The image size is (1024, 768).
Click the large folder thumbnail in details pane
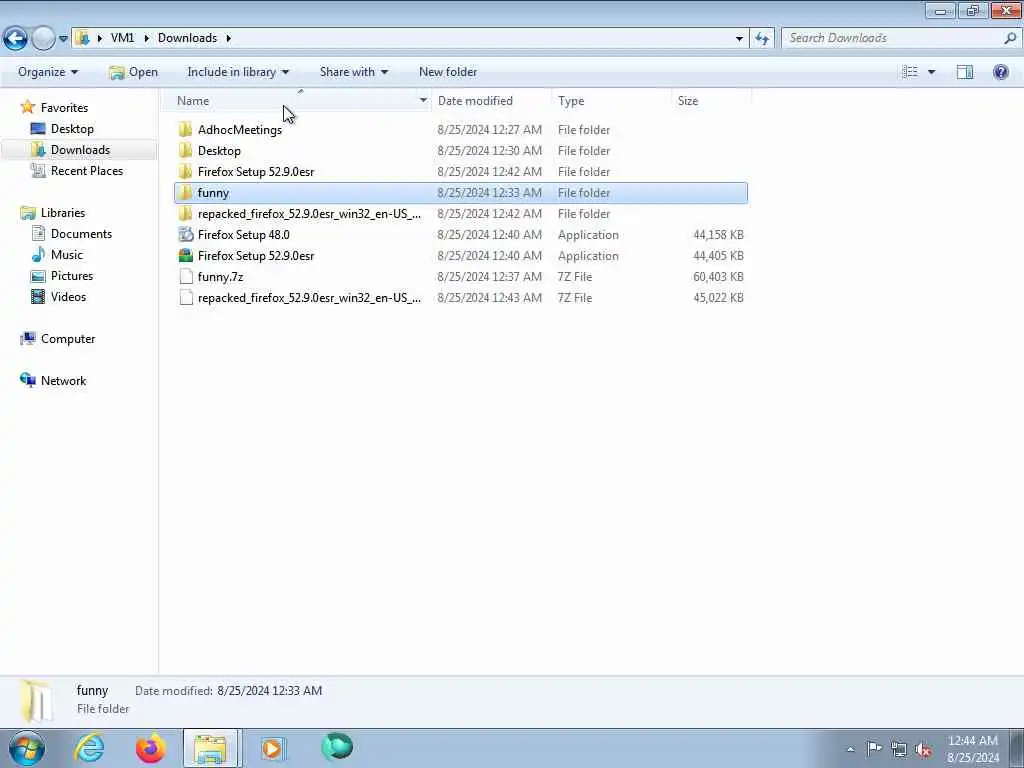[36, 701]
